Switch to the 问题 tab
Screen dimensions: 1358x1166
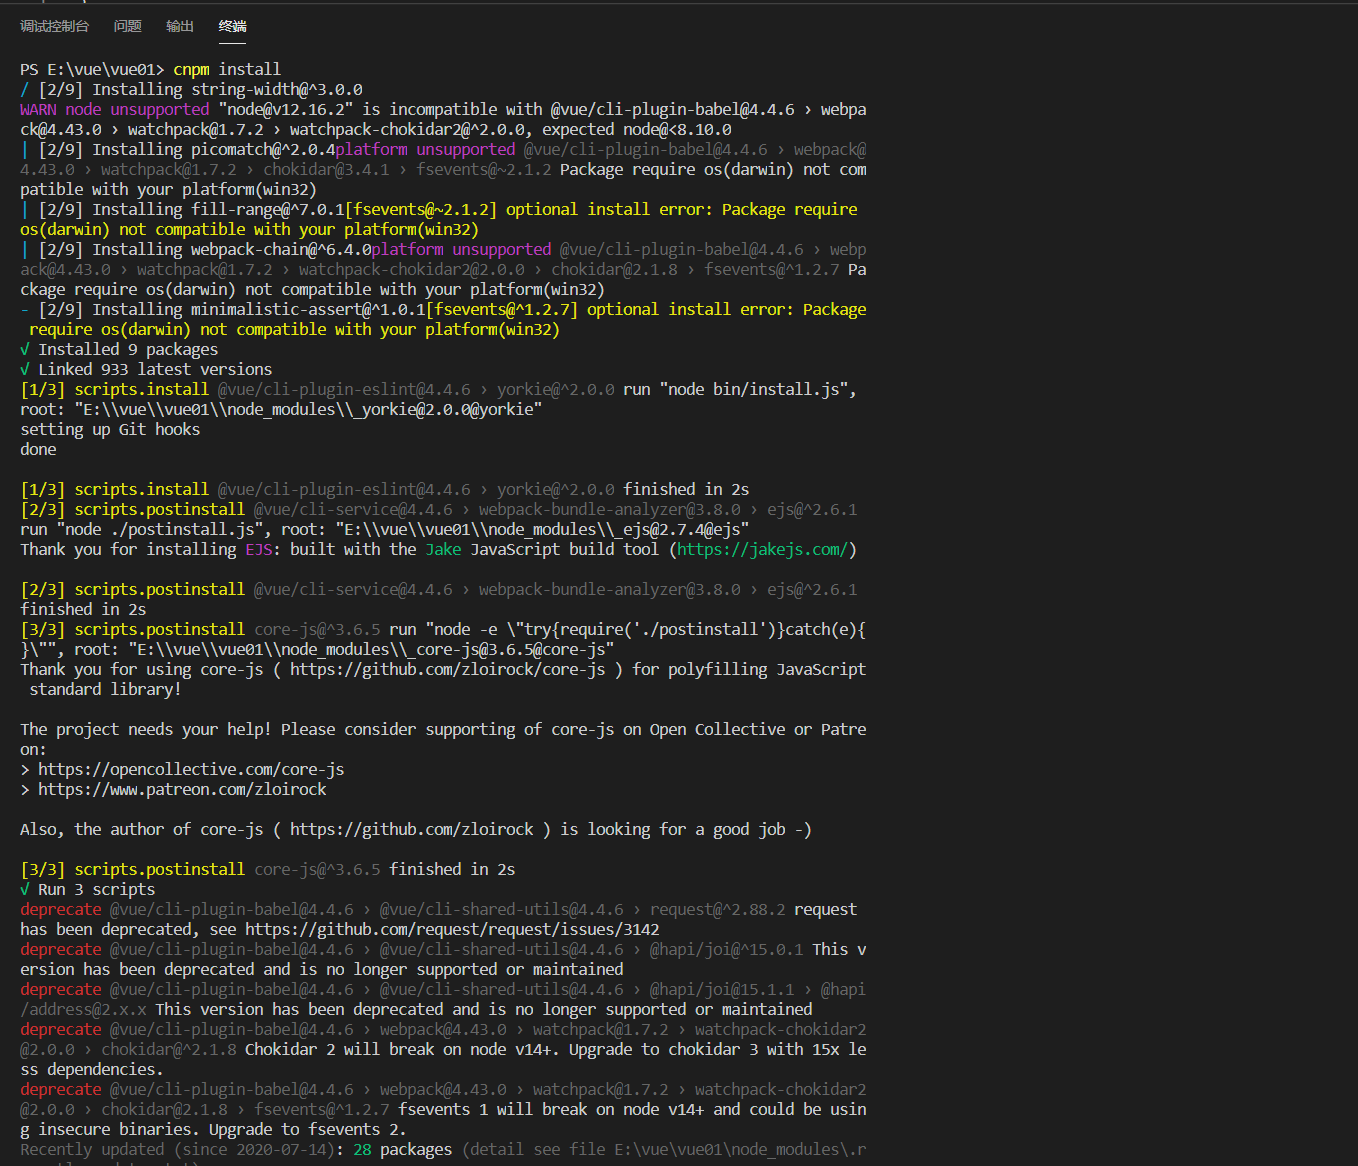[x=127, y=26]
